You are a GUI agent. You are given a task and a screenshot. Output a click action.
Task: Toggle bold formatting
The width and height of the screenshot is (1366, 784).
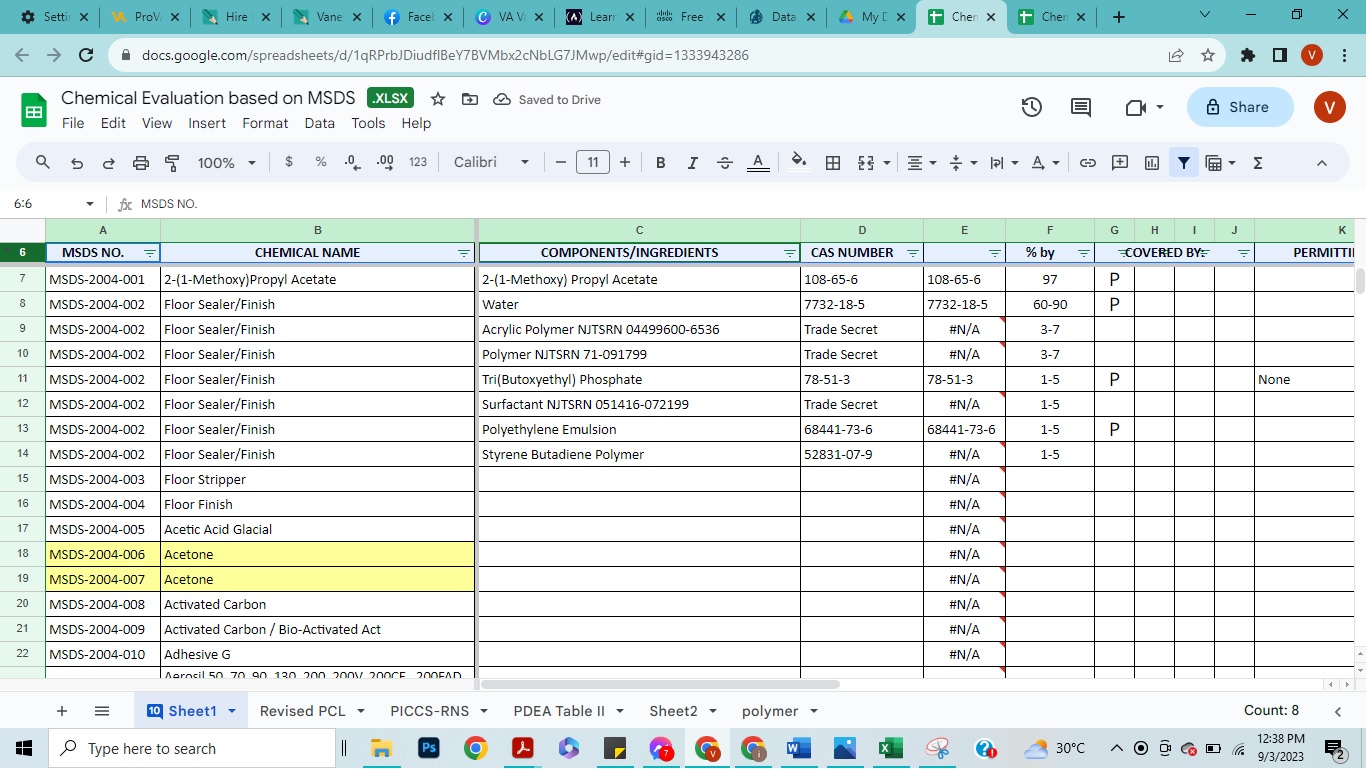pos(660,163)
